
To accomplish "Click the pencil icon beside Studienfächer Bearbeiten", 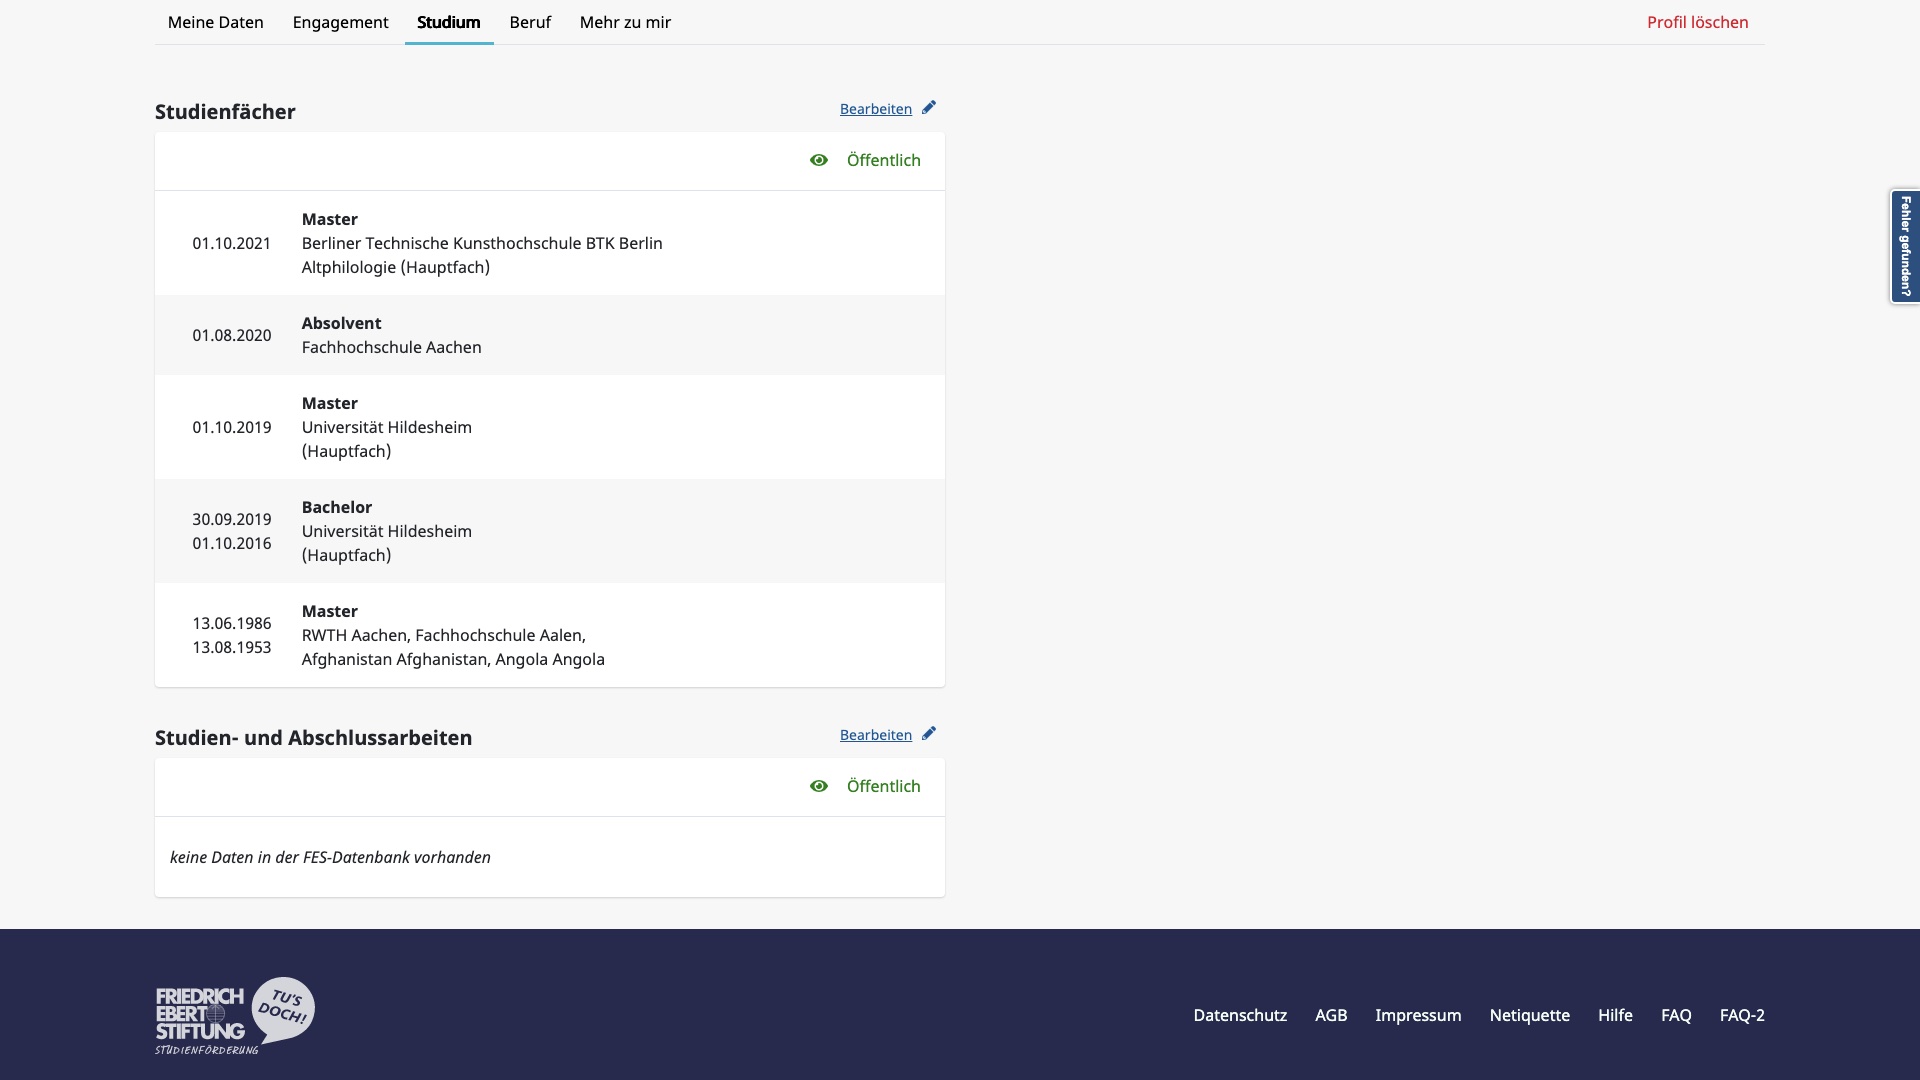I will click(929, 108).
